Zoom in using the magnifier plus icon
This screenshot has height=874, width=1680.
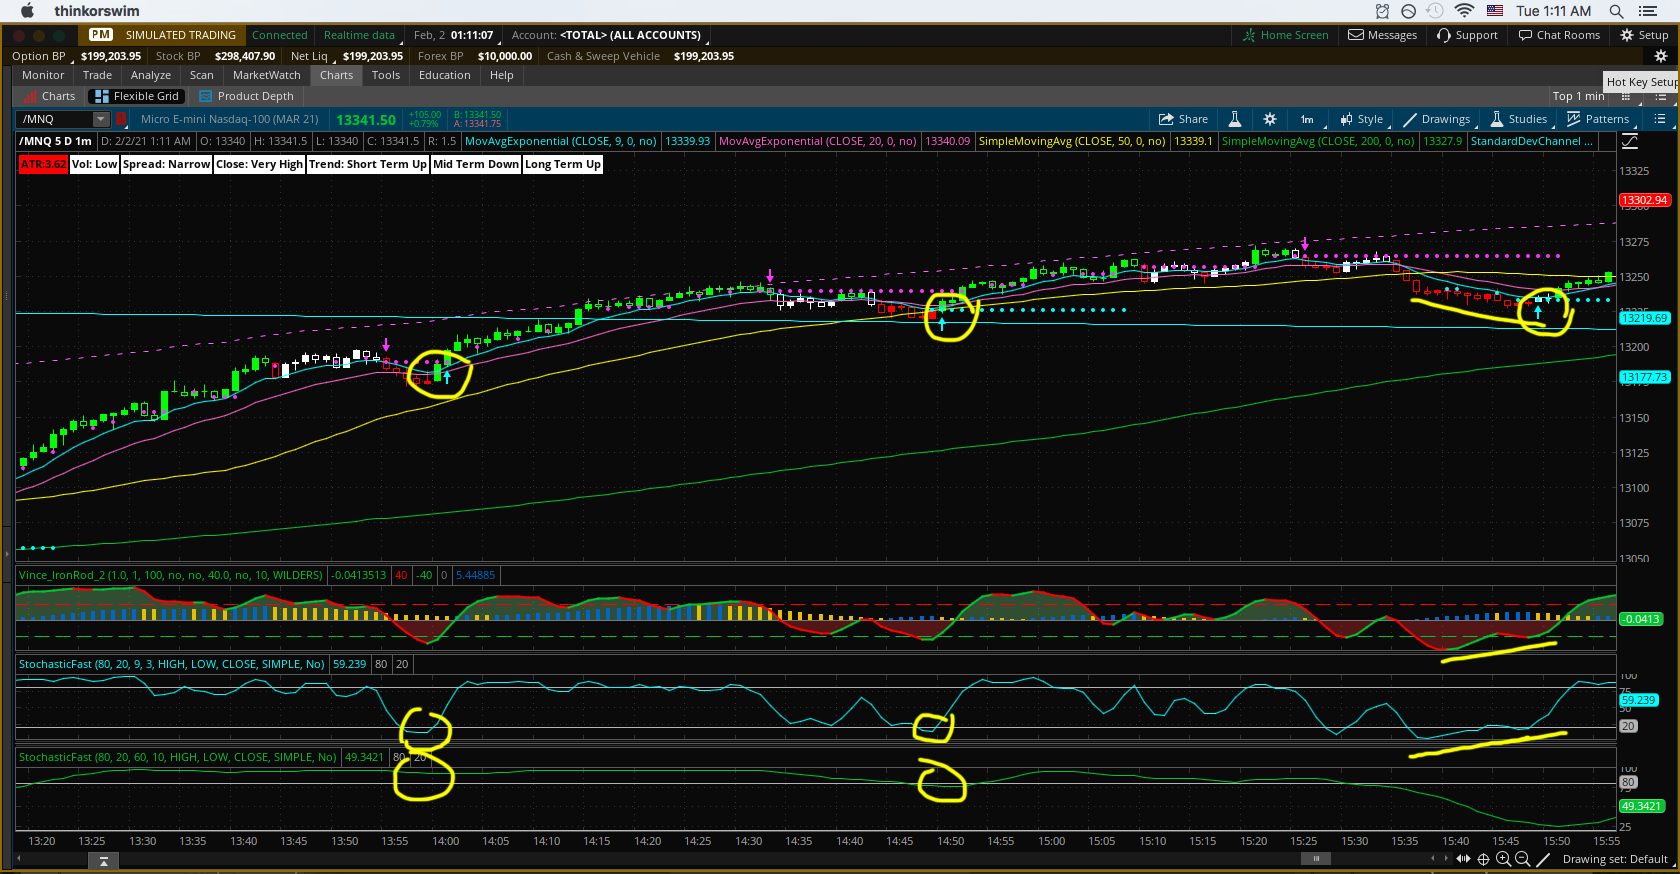tap(1503, 859)
